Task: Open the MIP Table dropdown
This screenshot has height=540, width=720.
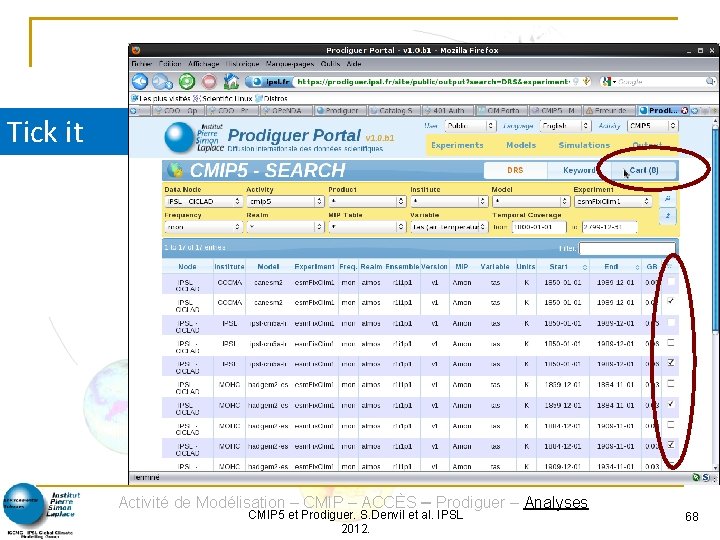Action: [x=367, y=227]
